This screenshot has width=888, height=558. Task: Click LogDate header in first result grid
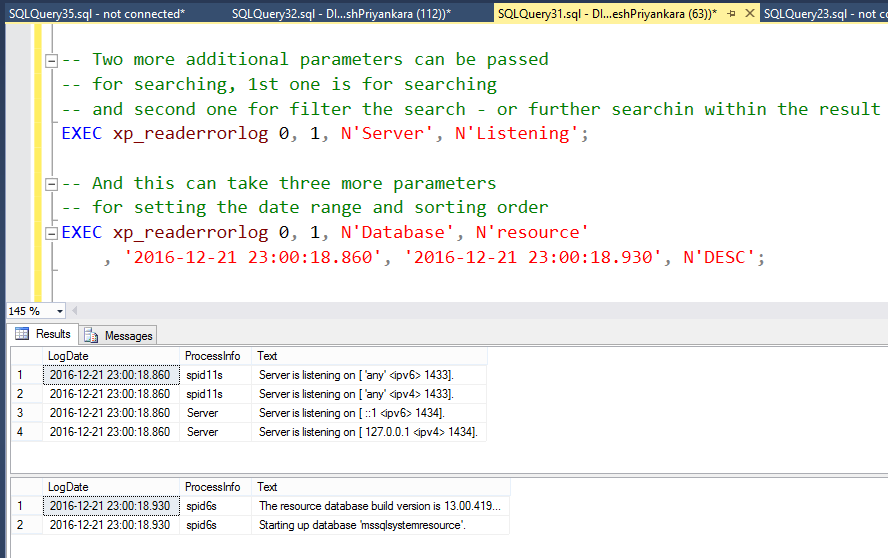(111, 356)
